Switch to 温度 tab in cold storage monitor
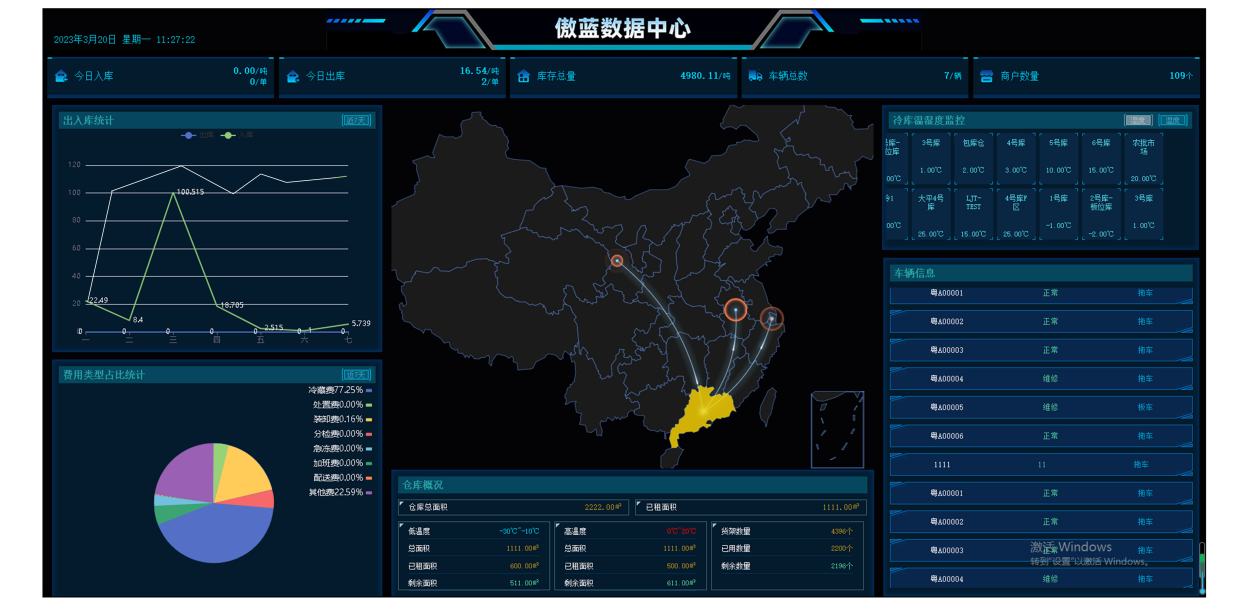Viewport: 1254px width, 609px height. [1173, 120]
